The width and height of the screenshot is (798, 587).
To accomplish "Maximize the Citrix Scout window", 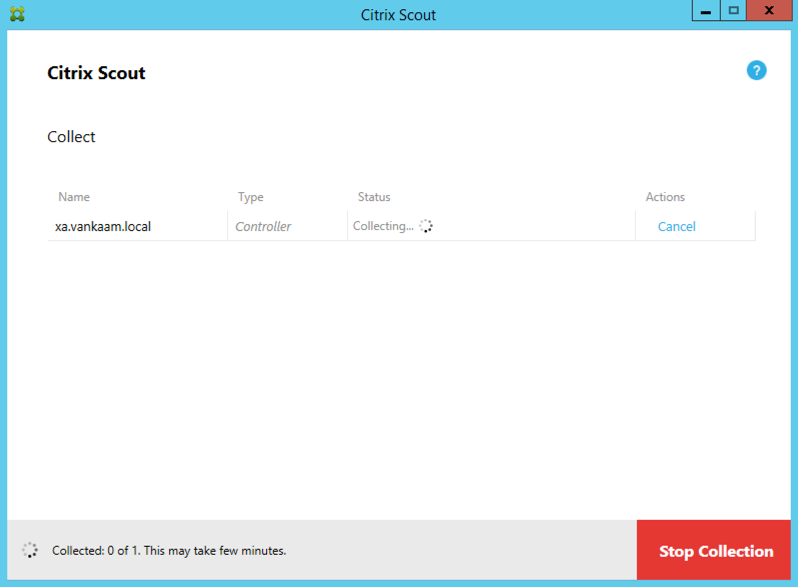I will [x=733, y=11].
